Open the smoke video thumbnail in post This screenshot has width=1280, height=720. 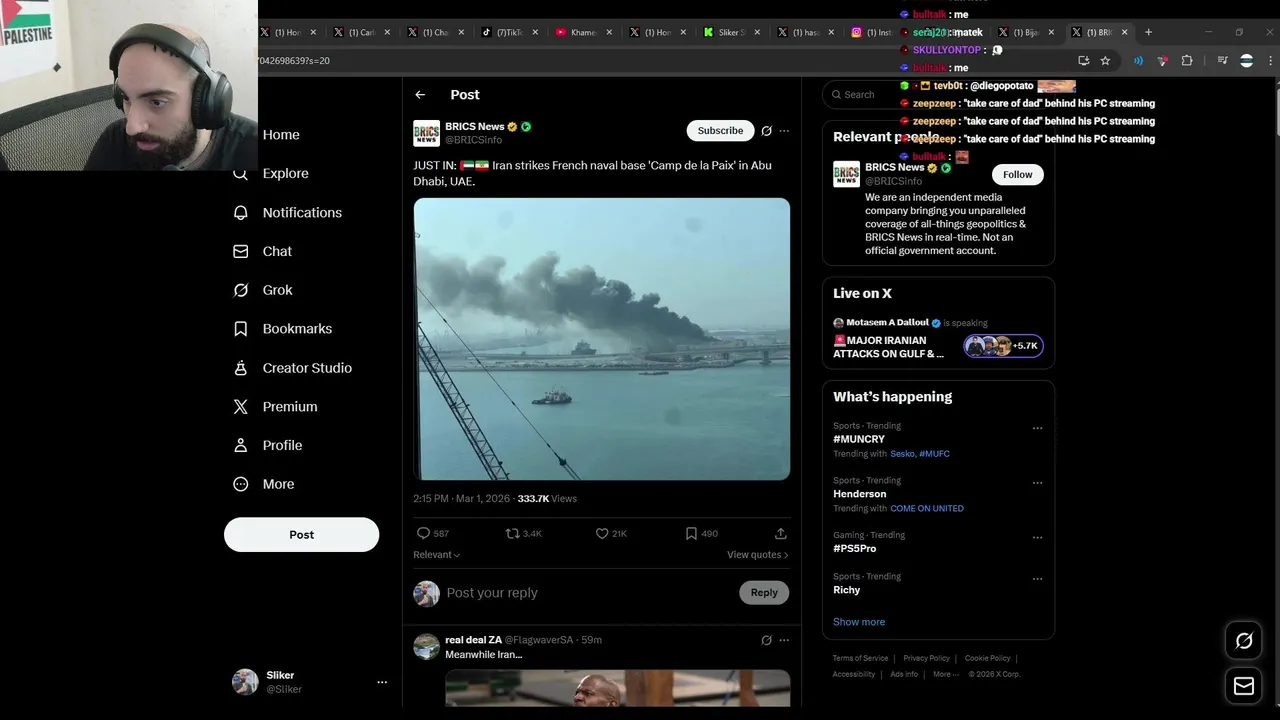click(602, 339)
